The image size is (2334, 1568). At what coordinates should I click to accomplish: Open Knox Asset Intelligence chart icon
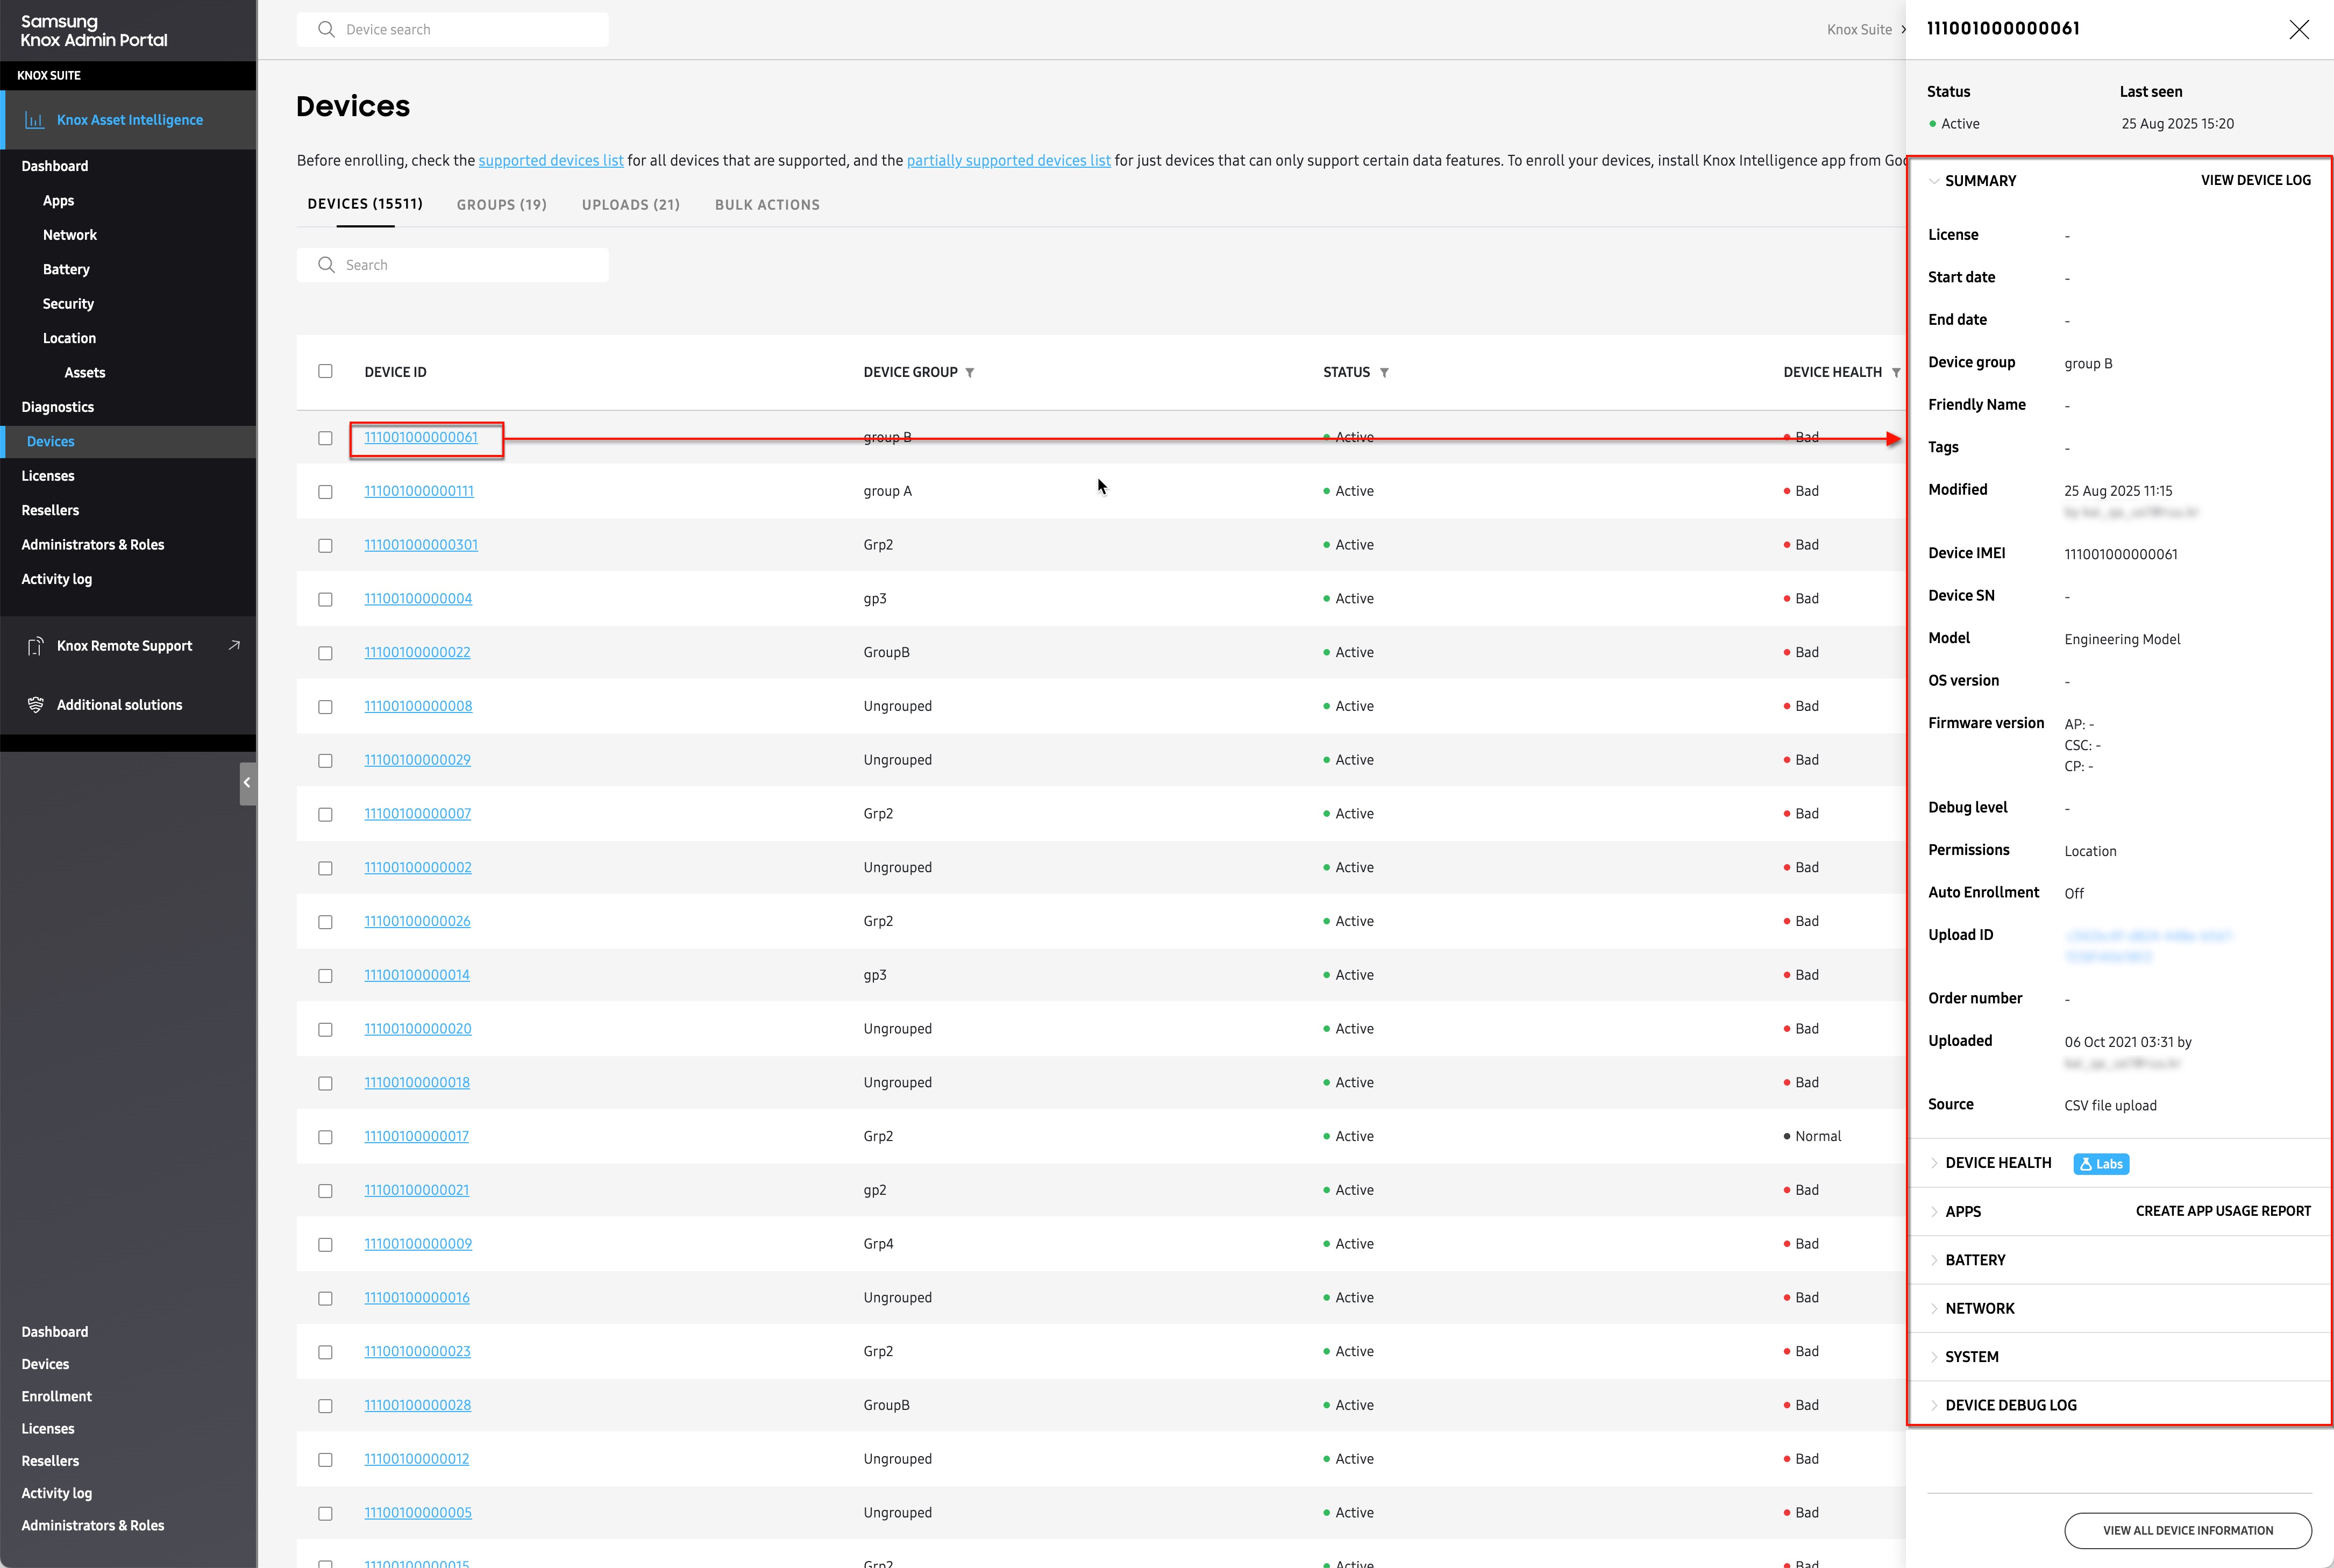click(x=34, y=120)
